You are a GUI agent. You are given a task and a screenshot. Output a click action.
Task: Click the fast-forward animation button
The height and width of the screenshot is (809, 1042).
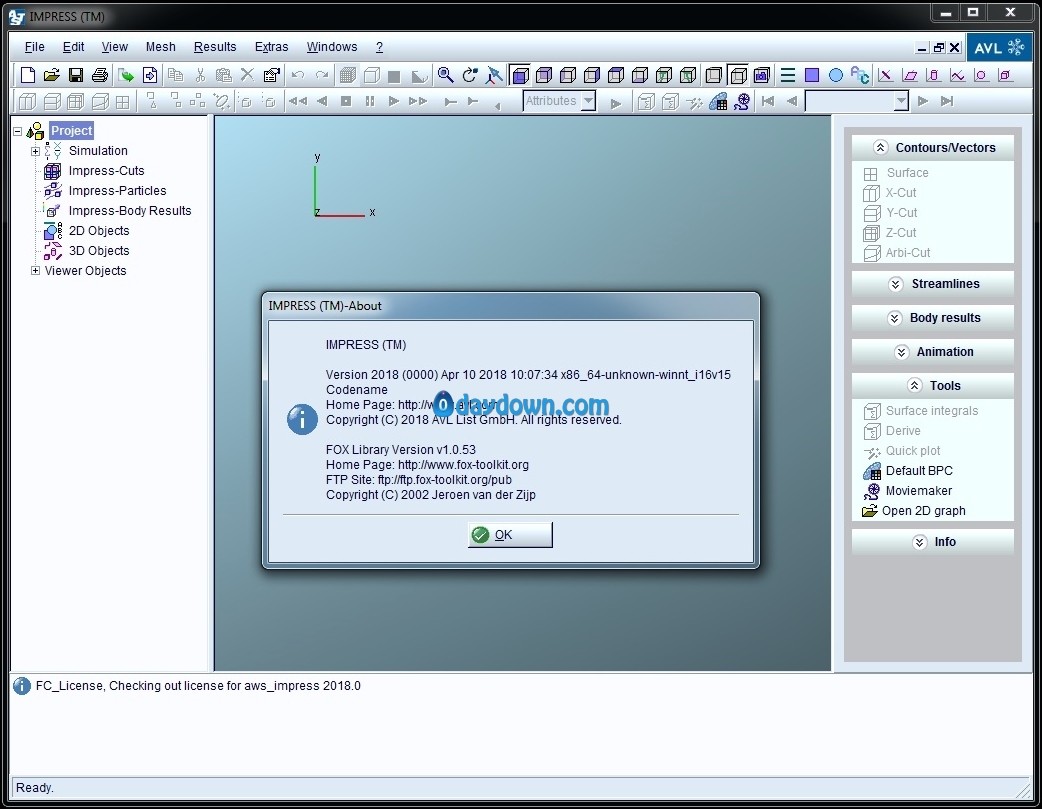(x=417, y=101)
